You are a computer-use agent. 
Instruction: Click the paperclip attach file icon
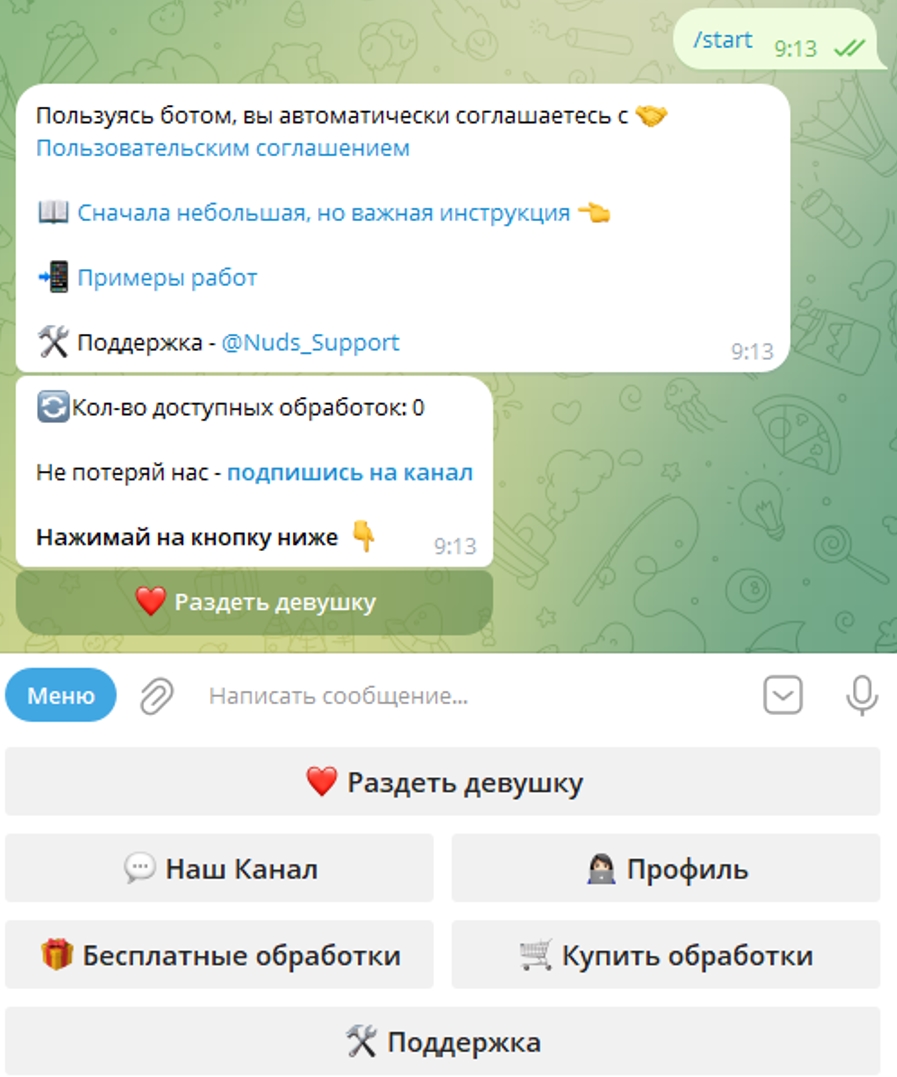[x=157, y=696]
